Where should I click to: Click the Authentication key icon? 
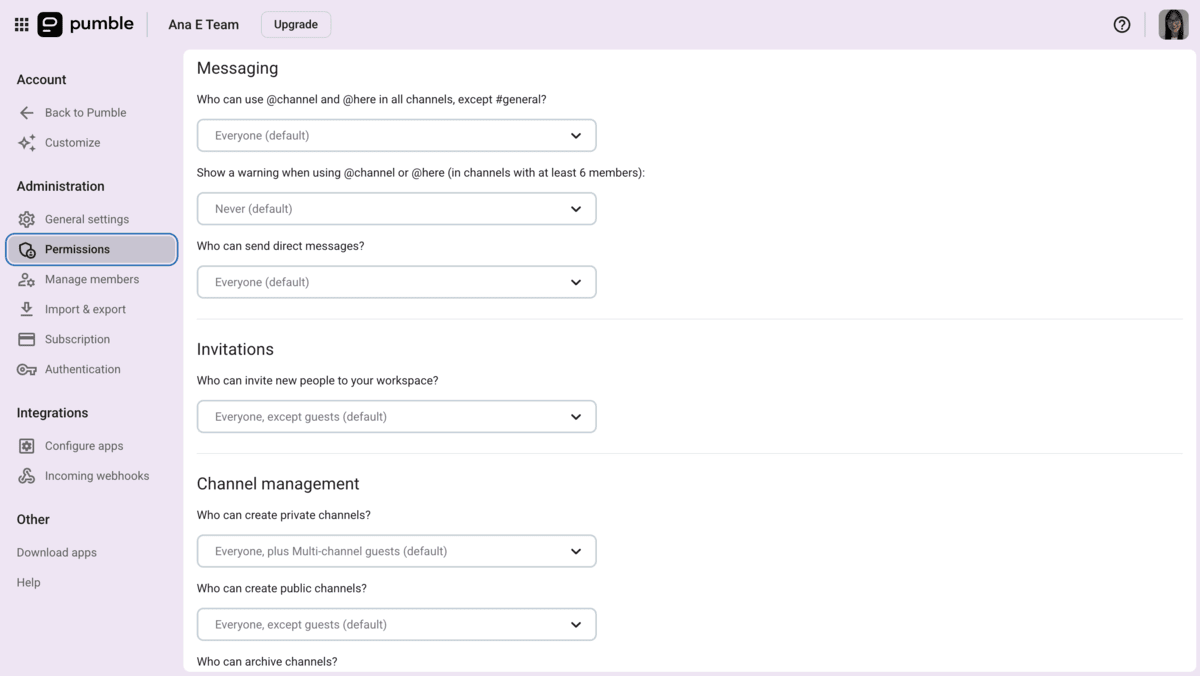click(x=26, y=369)
